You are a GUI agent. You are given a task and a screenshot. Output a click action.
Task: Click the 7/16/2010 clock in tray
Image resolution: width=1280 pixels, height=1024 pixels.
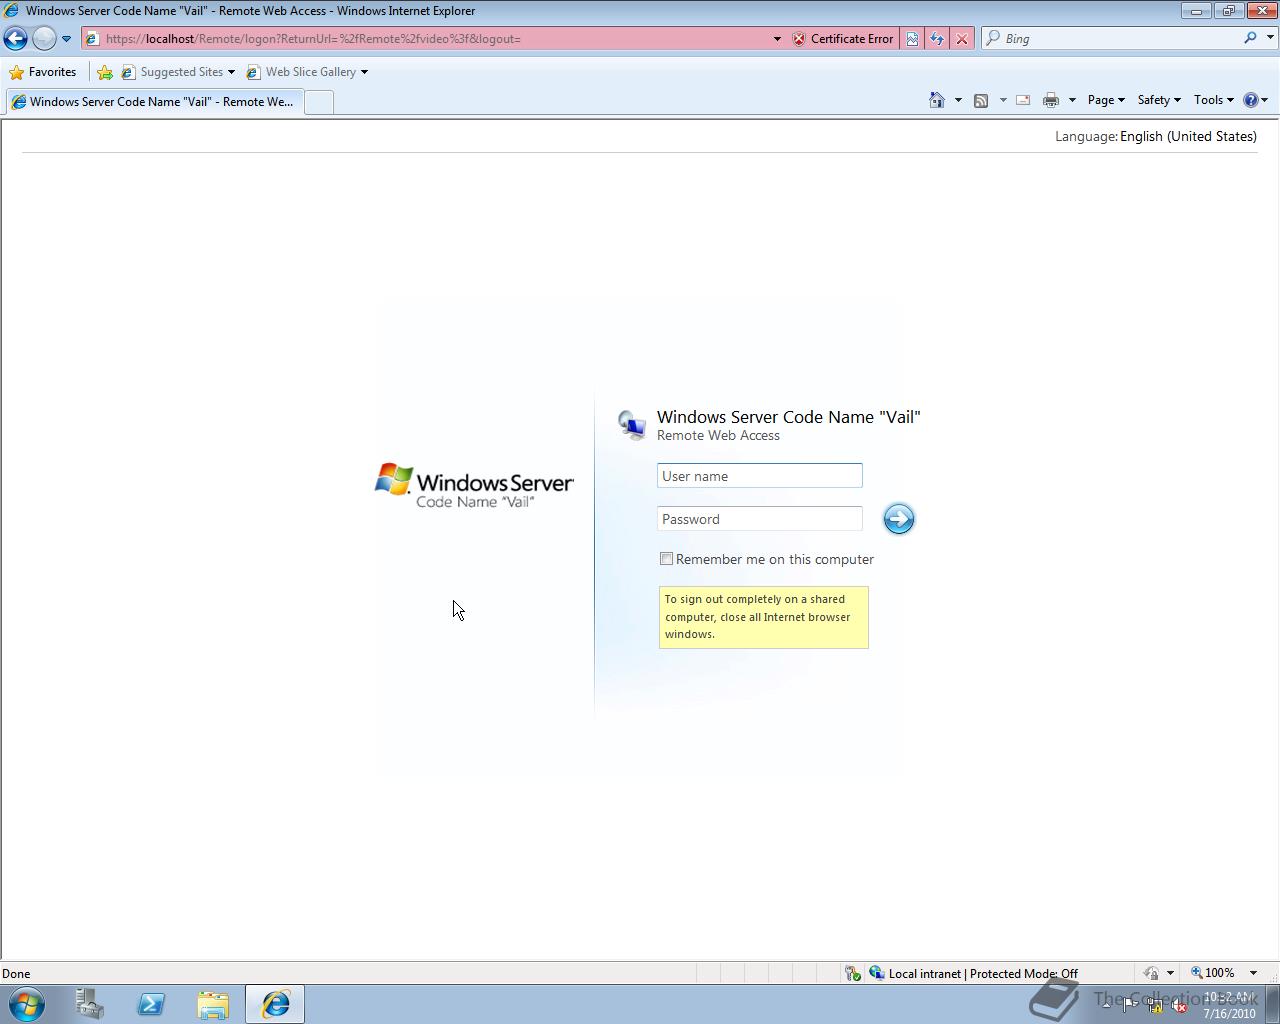[1229, 1005]
